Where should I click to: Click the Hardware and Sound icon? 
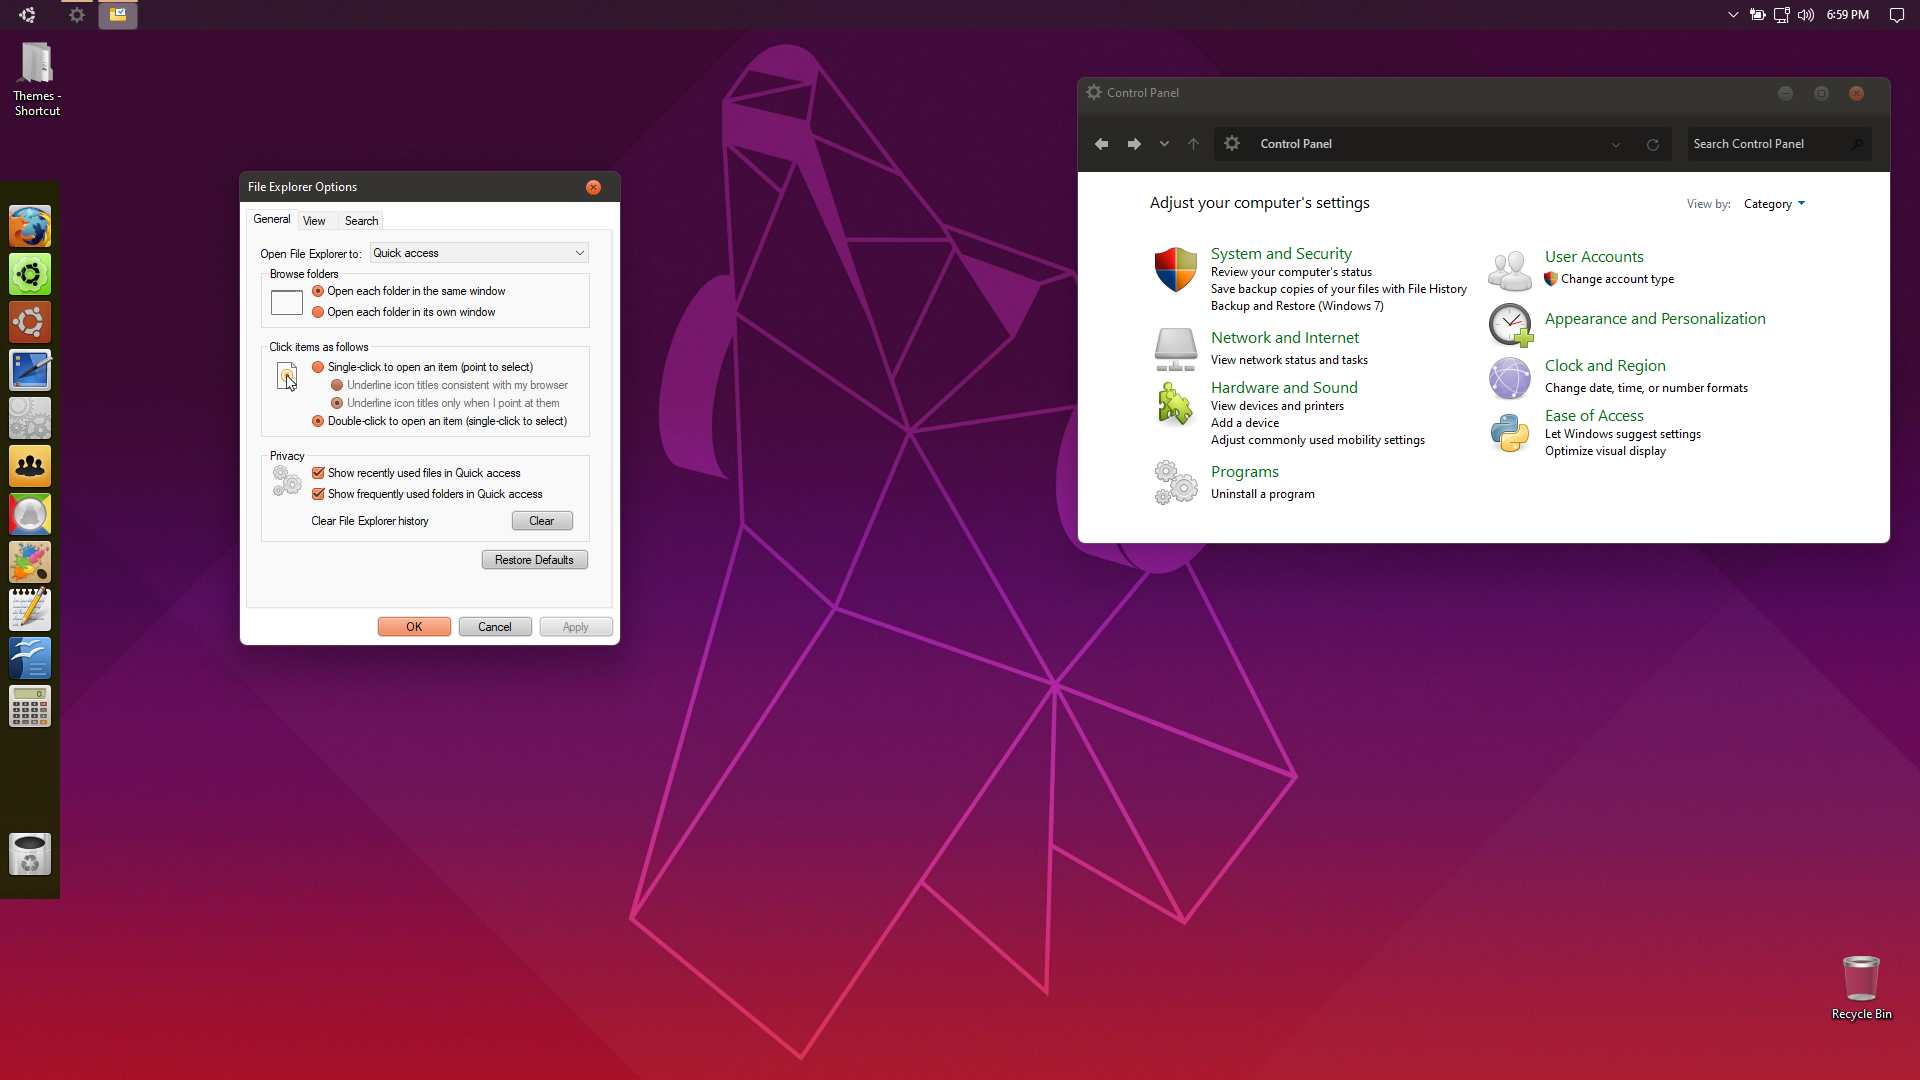point(1175,404)
